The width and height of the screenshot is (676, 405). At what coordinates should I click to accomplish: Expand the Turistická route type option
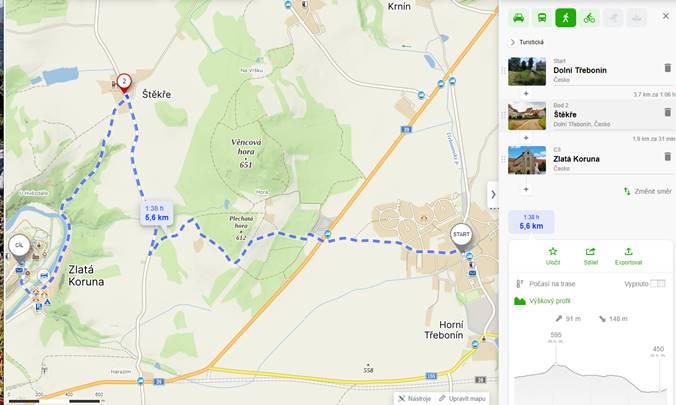coord(526,42)
